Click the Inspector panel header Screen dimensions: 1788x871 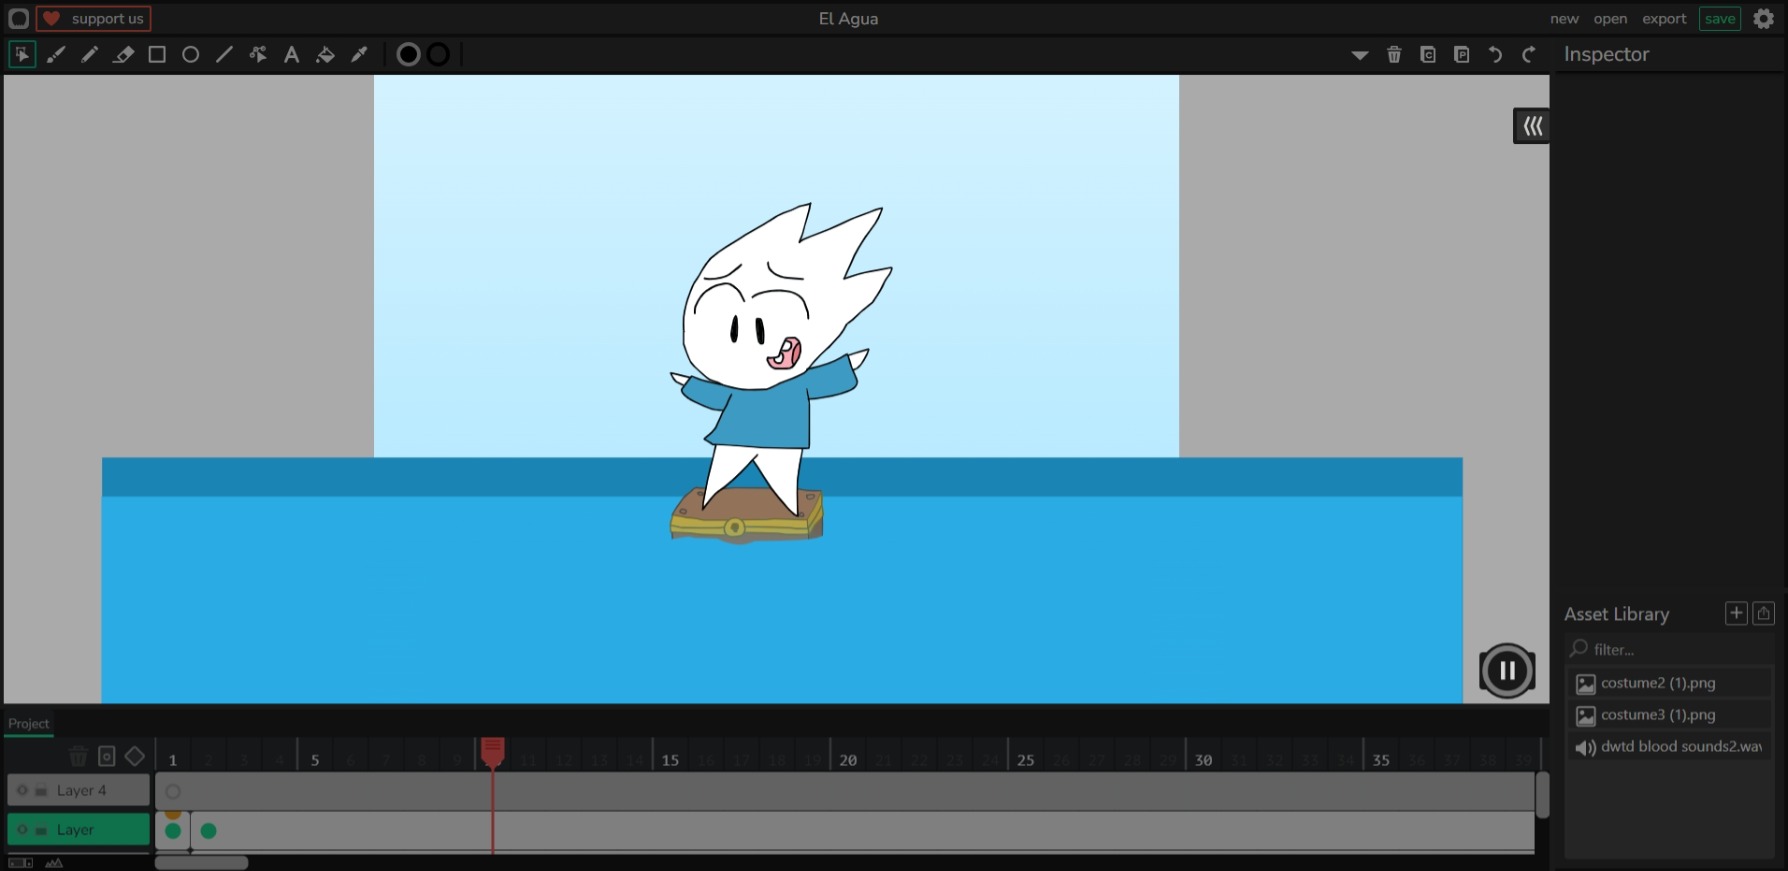(x=1606, y=54)
